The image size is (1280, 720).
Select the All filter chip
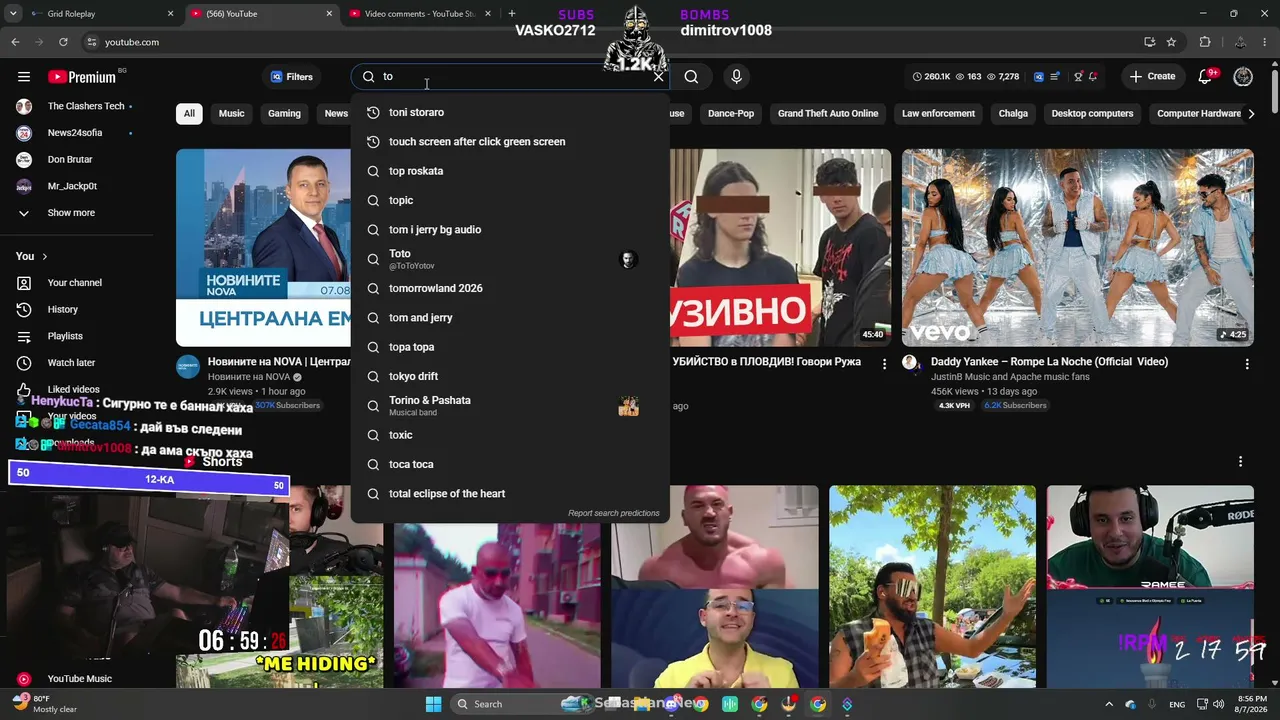[x=189, y=113]
